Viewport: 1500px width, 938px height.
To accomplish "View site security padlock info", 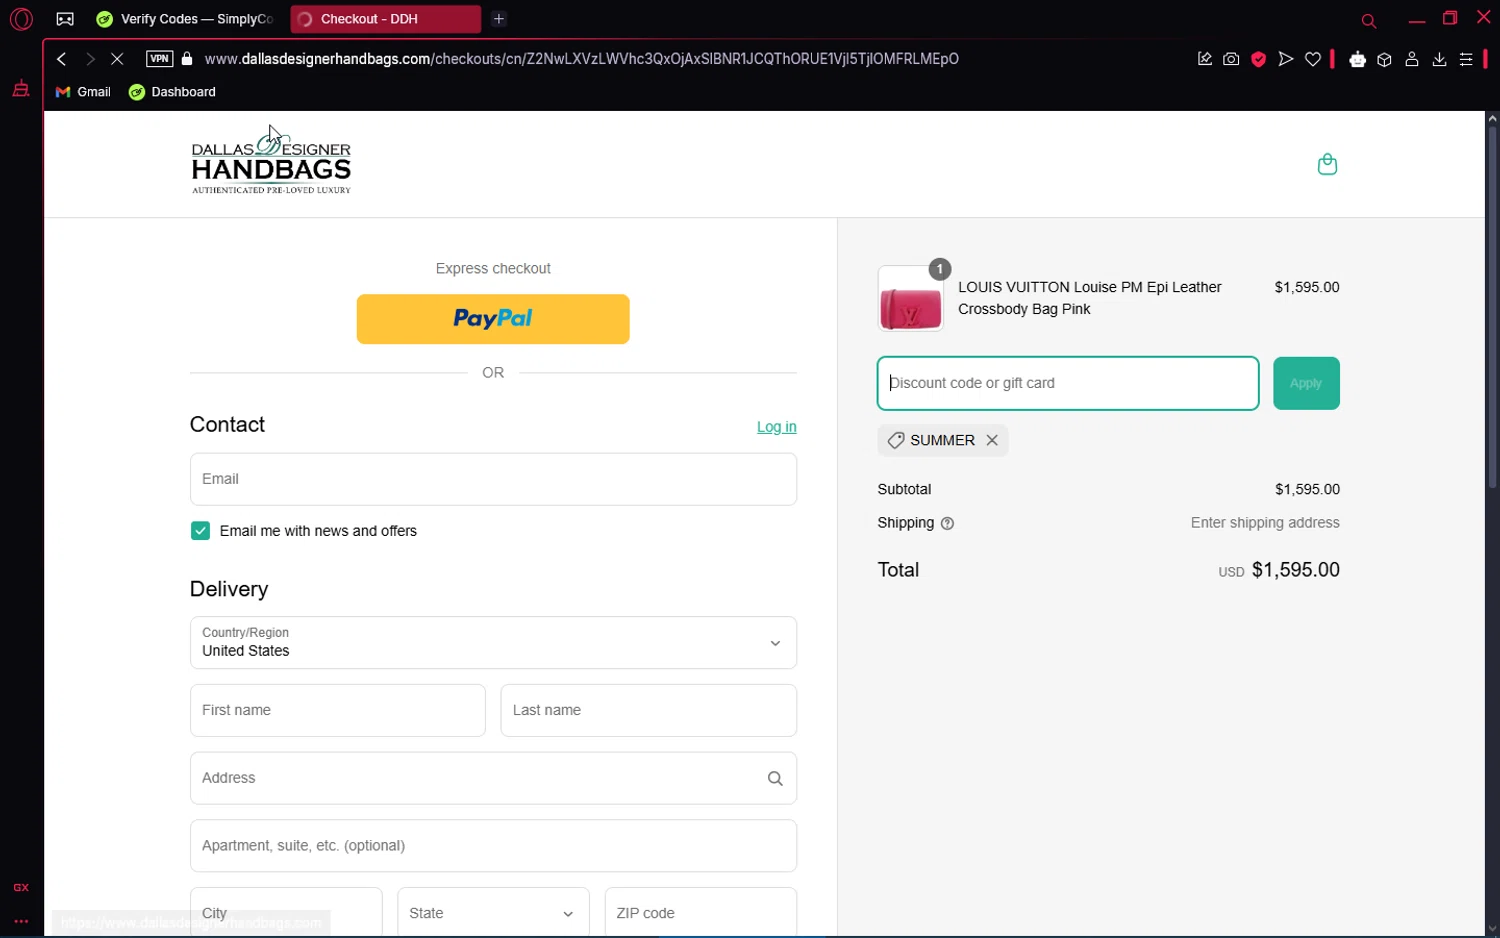I will point(187,59).
